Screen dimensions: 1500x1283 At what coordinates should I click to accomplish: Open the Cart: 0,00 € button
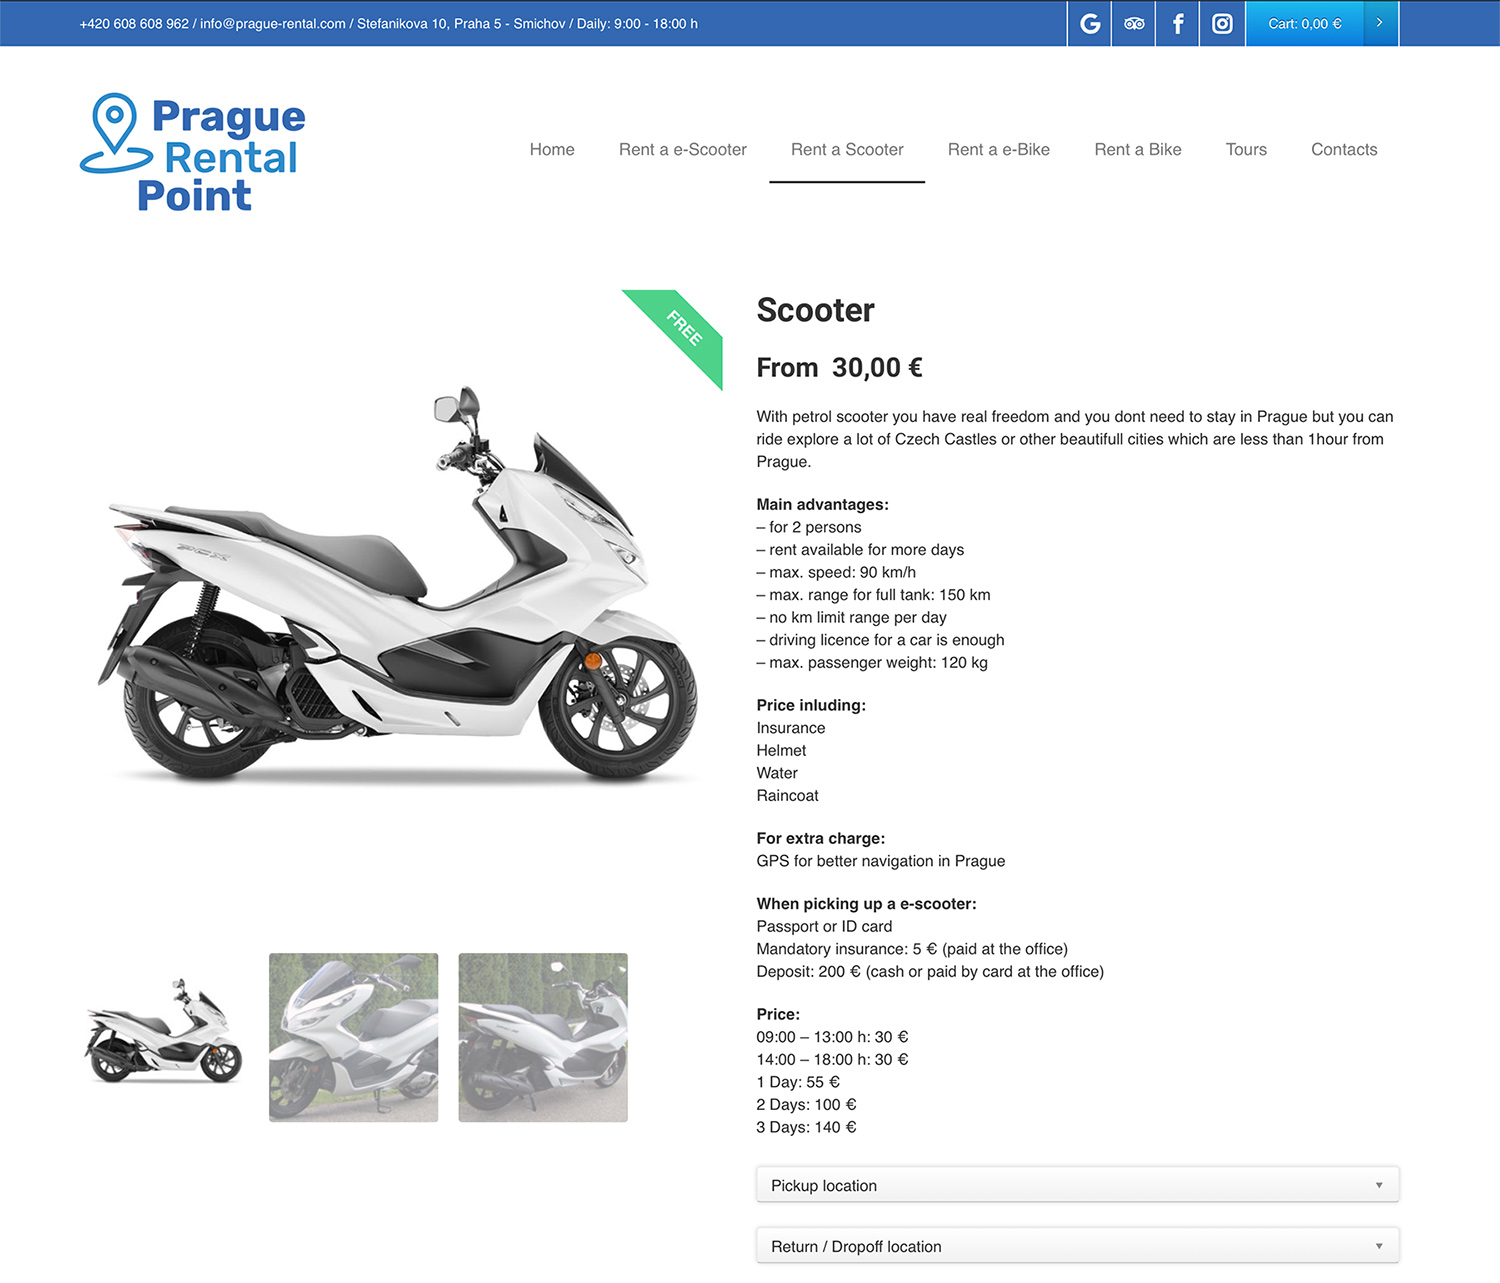(1305, 23)
